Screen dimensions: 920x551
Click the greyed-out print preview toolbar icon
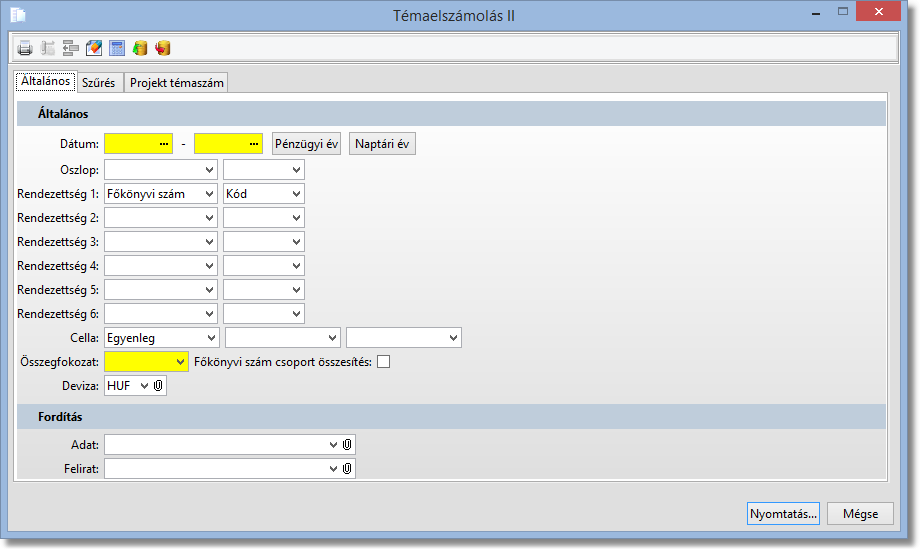pyautogui.click(x=48, y=48)
